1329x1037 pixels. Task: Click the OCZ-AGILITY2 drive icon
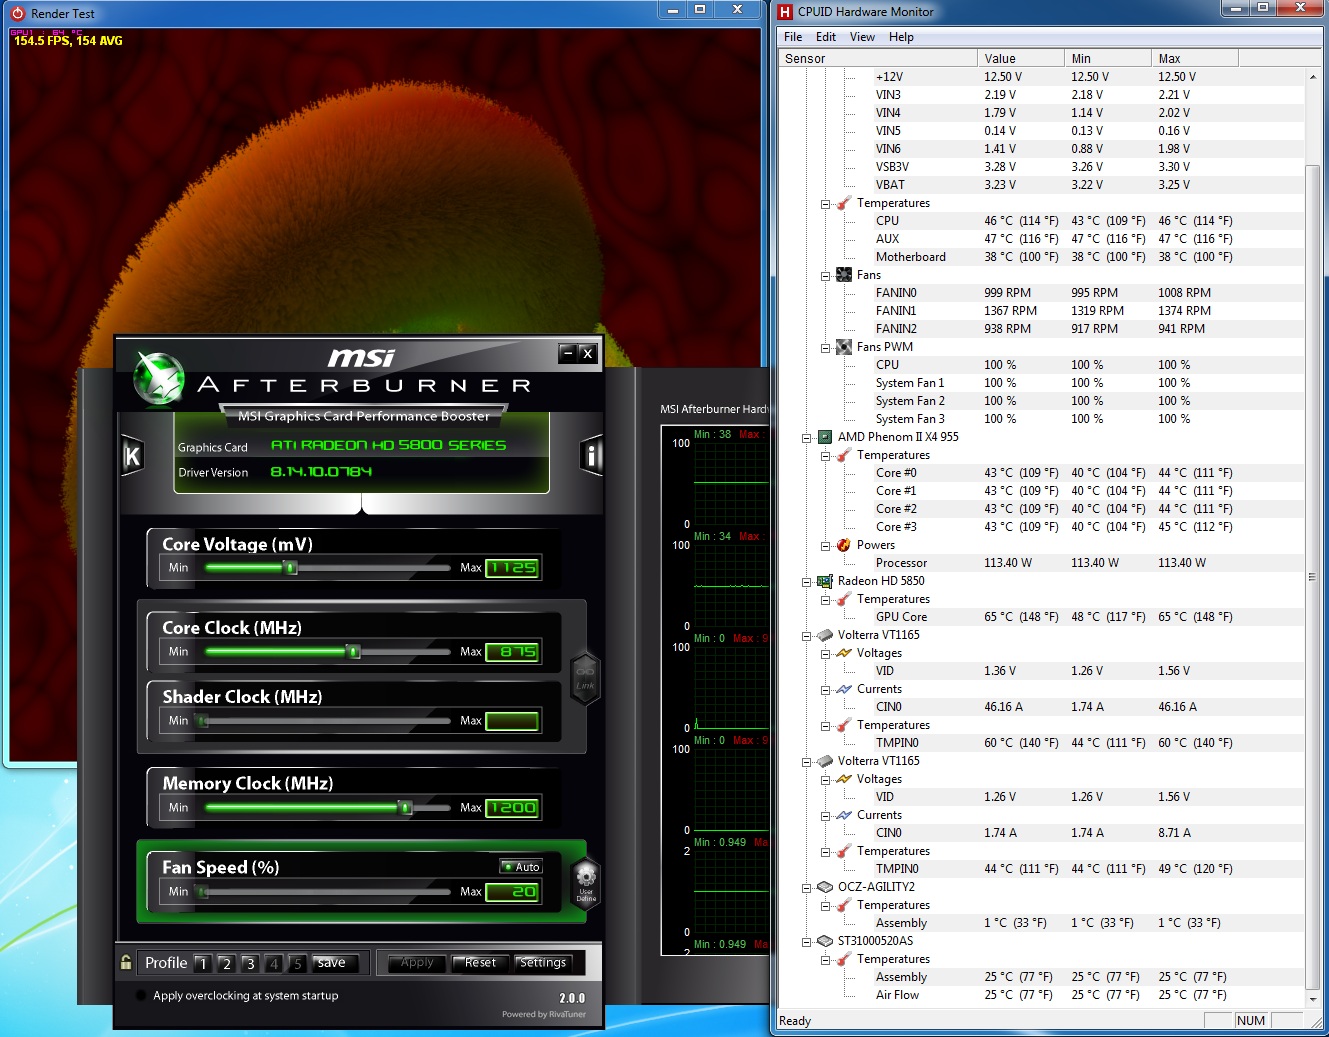pos(825,887)
